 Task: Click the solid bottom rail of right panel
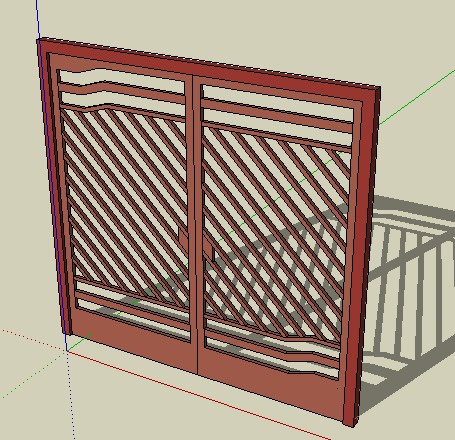pos(270,380)
